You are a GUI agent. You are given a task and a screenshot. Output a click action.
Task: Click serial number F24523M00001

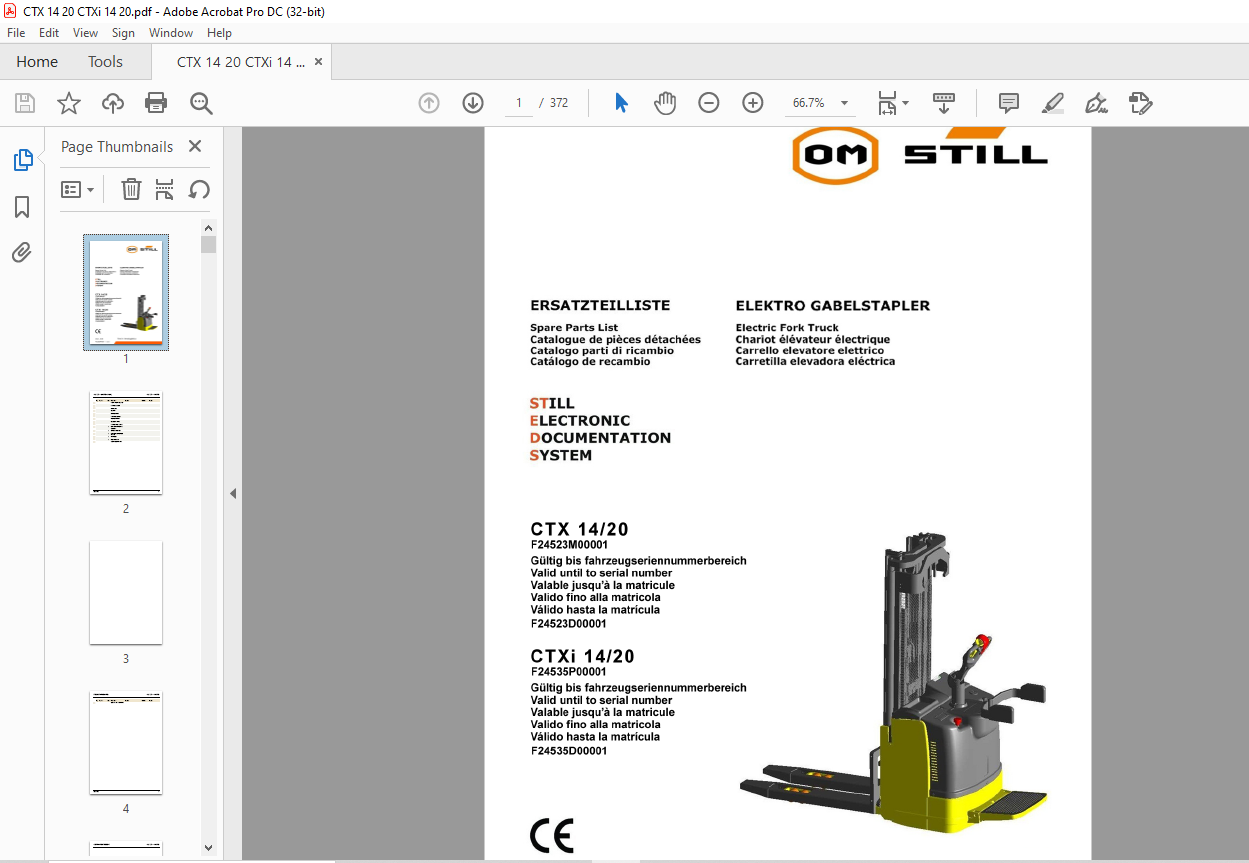coord(569,546)
